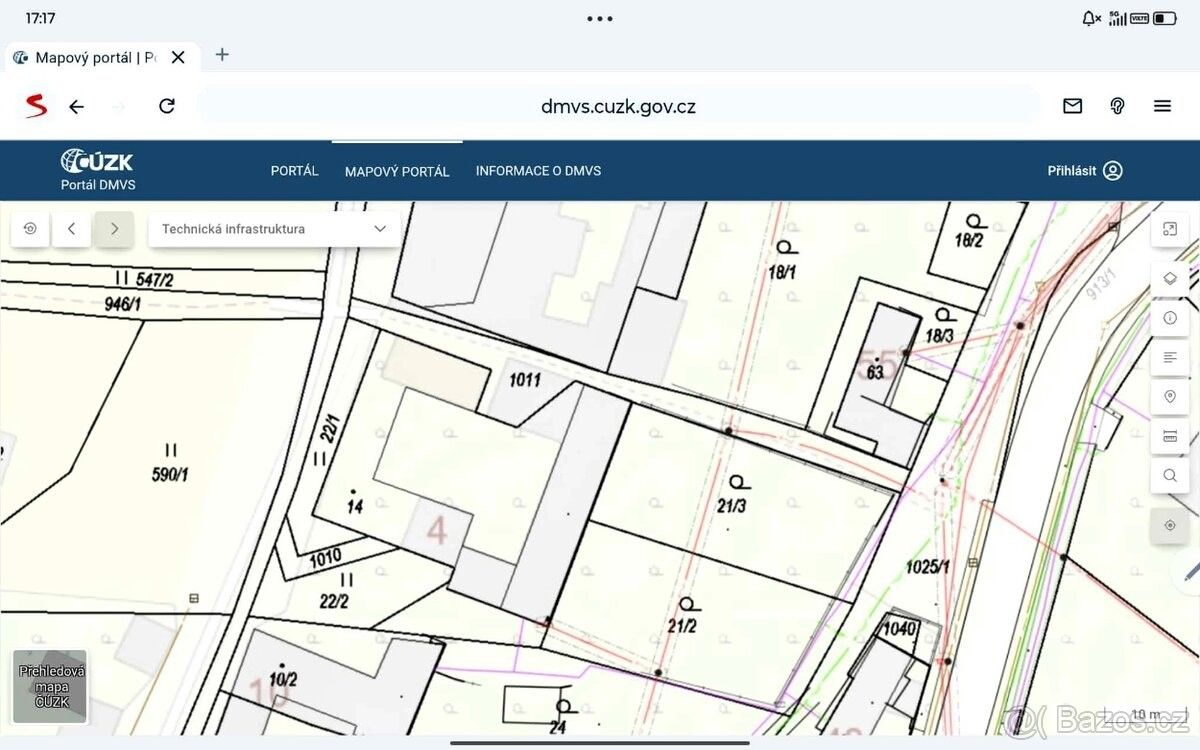This screenshot has width=1200, height=750.
Task: Click parcel label 590/1 on the map
Action: 170,475
